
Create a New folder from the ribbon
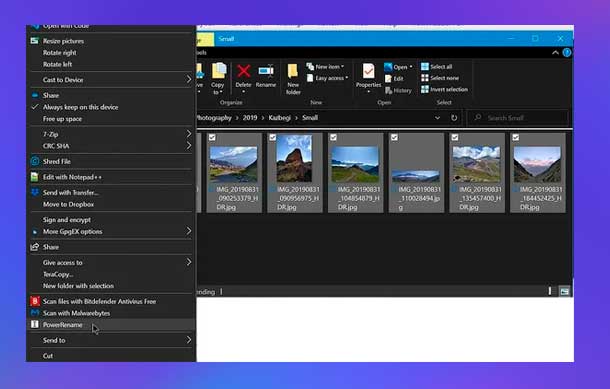(x=293, y=79)
